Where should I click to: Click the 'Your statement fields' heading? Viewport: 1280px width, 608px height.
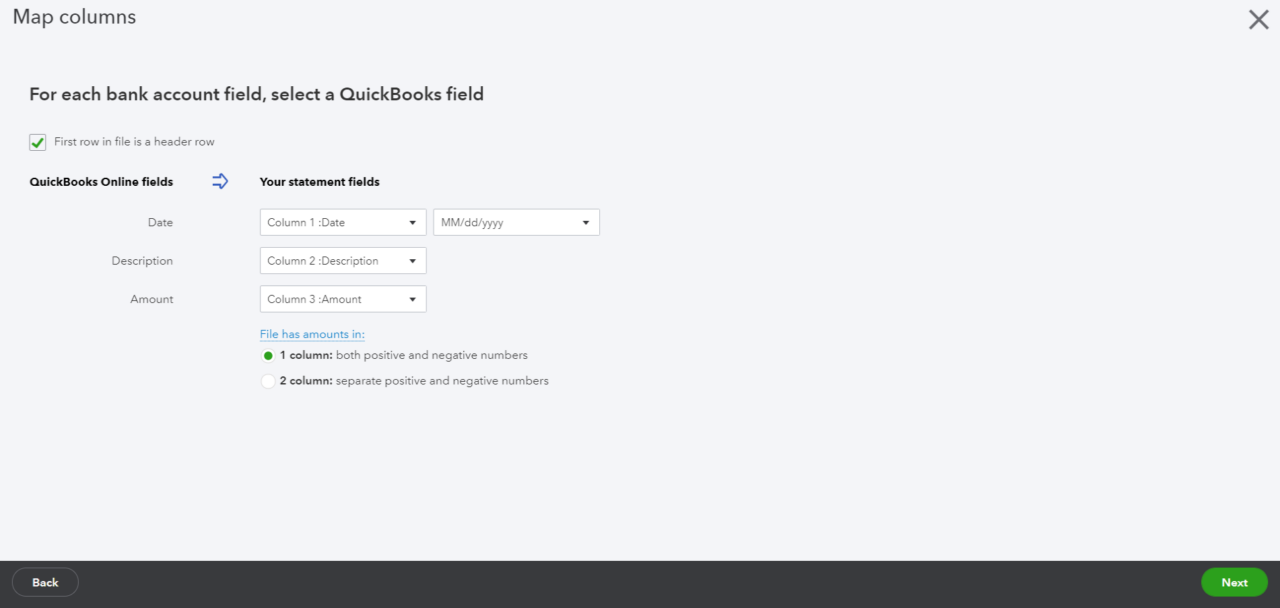[x=319, y=182]
